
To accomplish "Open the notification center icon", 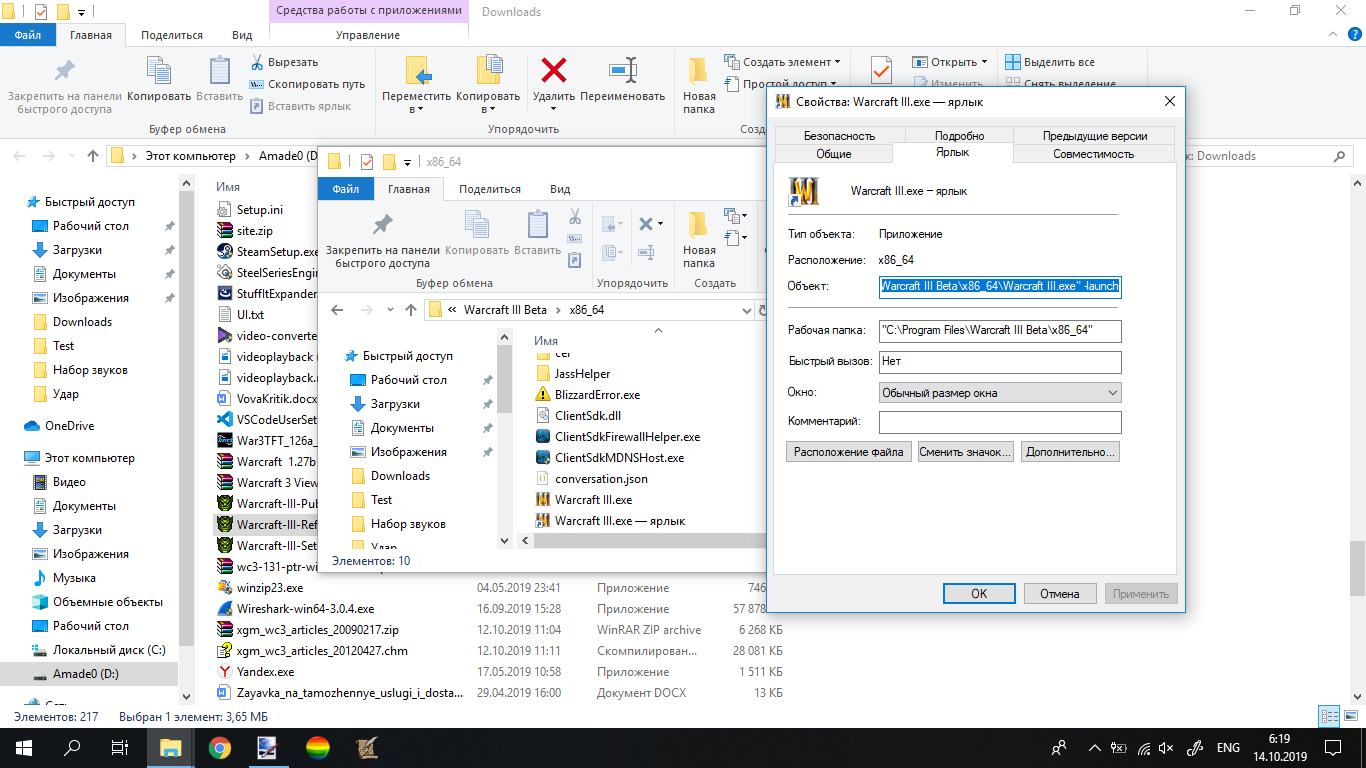I will point(1334,747).
